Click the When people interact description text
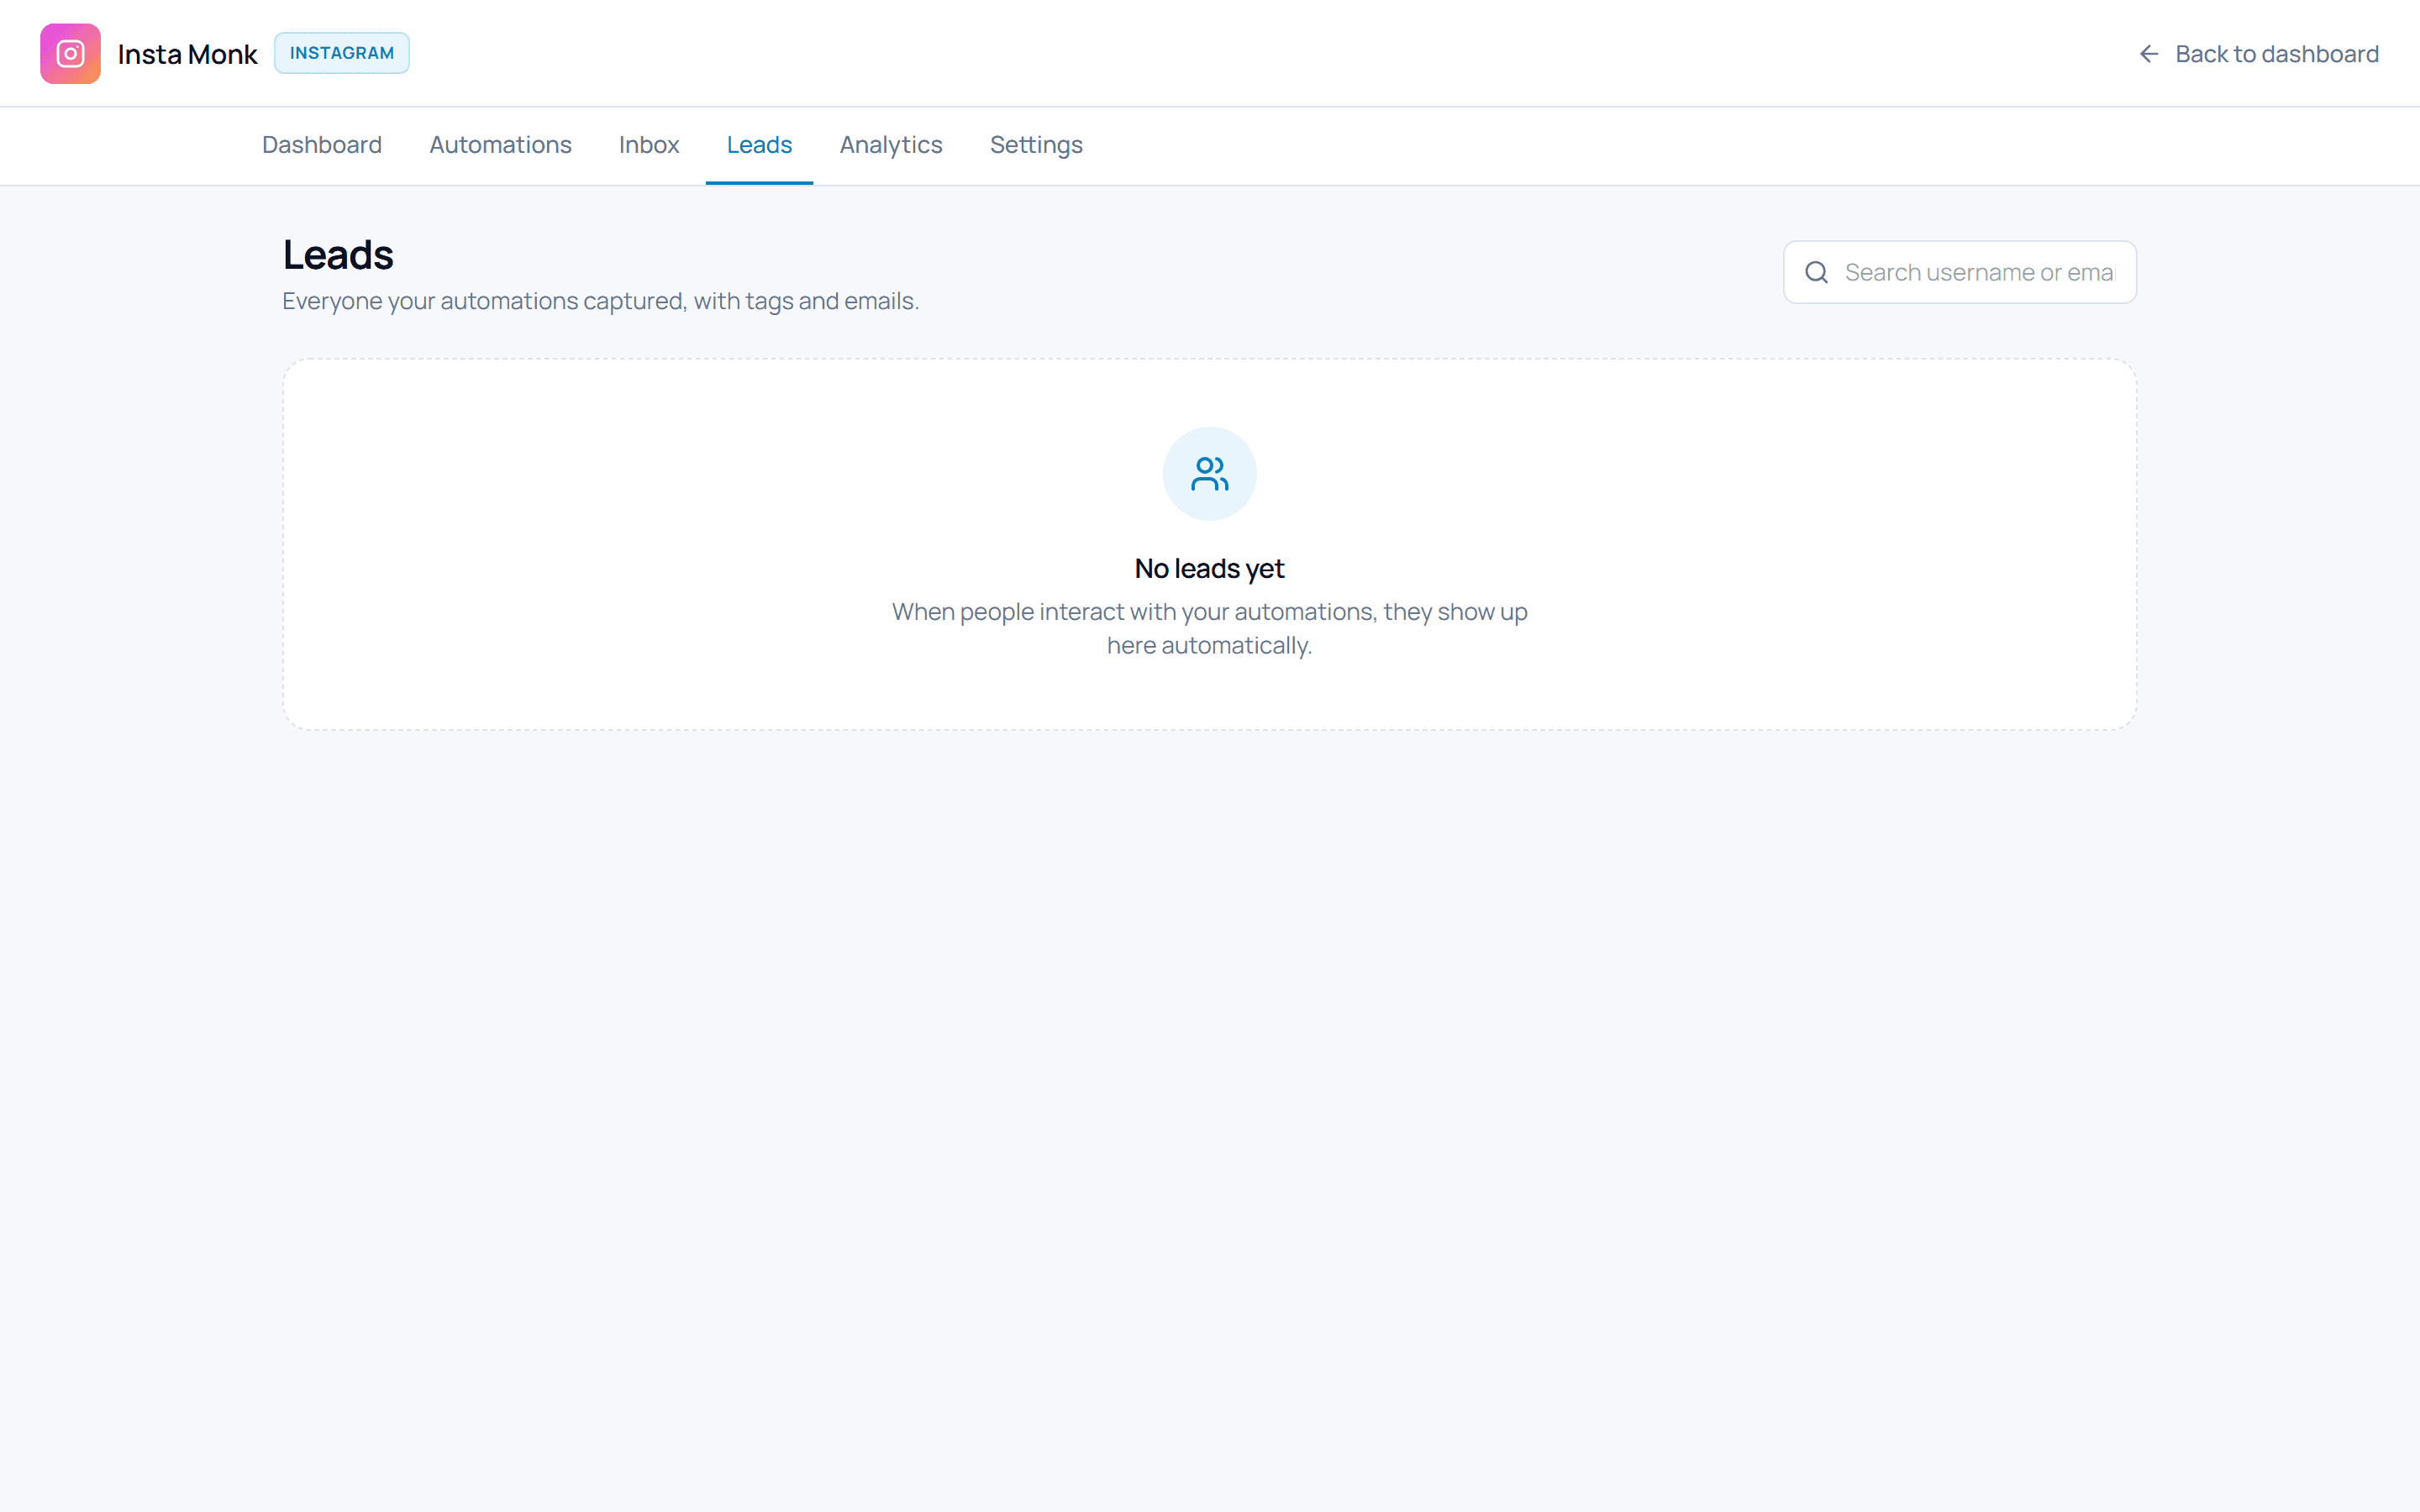 point(1209,628)
